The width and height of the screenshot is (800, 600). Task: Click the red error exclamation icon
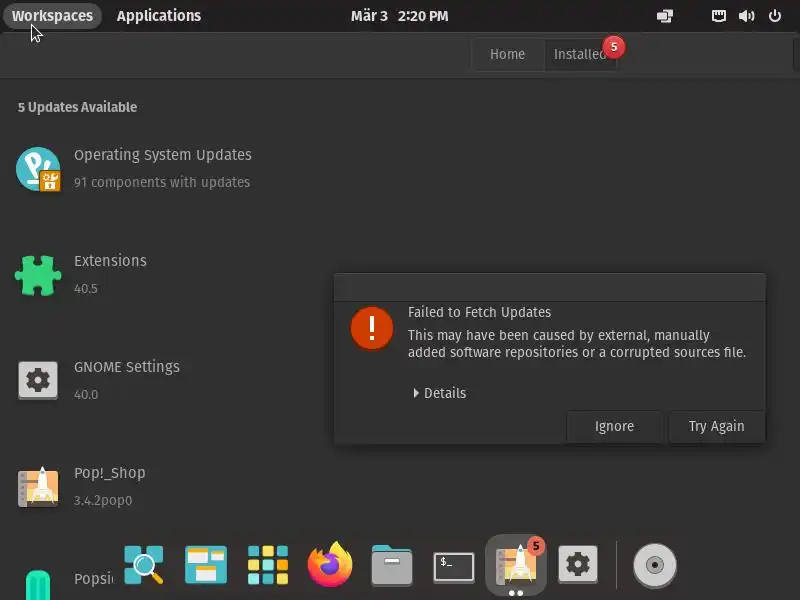(x=372, y=328)
